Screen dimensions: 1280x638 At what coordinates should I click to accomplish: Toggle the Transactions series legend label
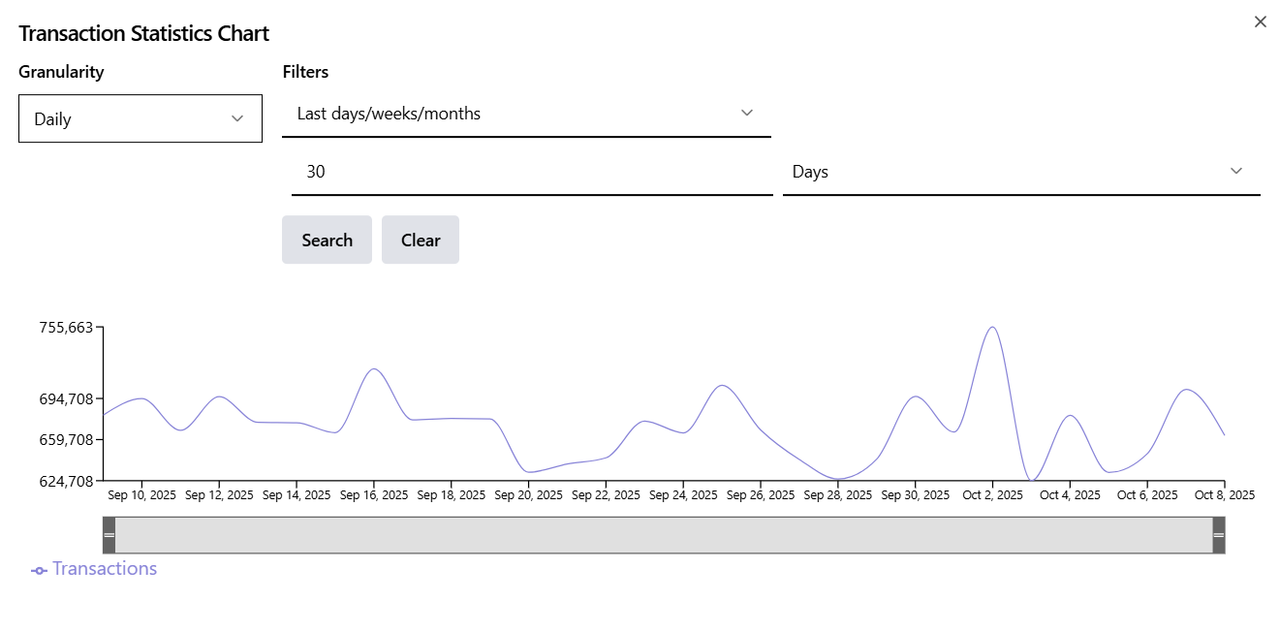coord(105,569)
